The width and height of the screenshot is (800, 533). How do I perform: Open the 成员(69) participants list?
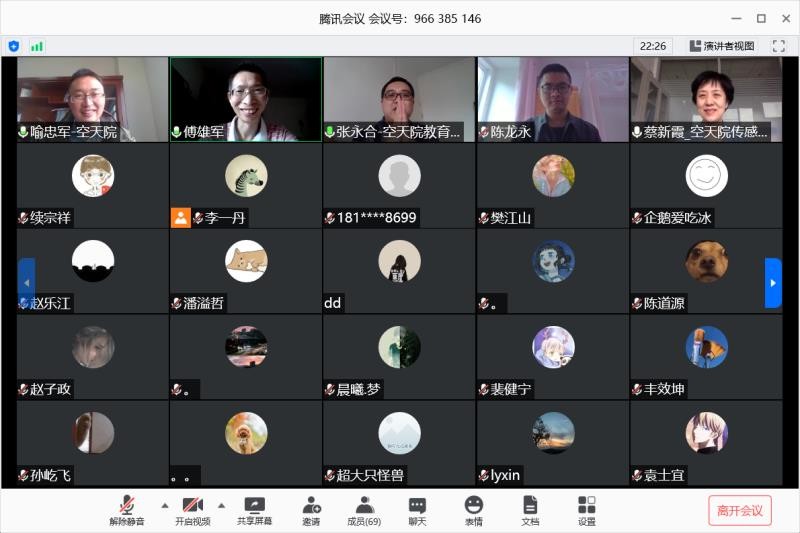363,511
